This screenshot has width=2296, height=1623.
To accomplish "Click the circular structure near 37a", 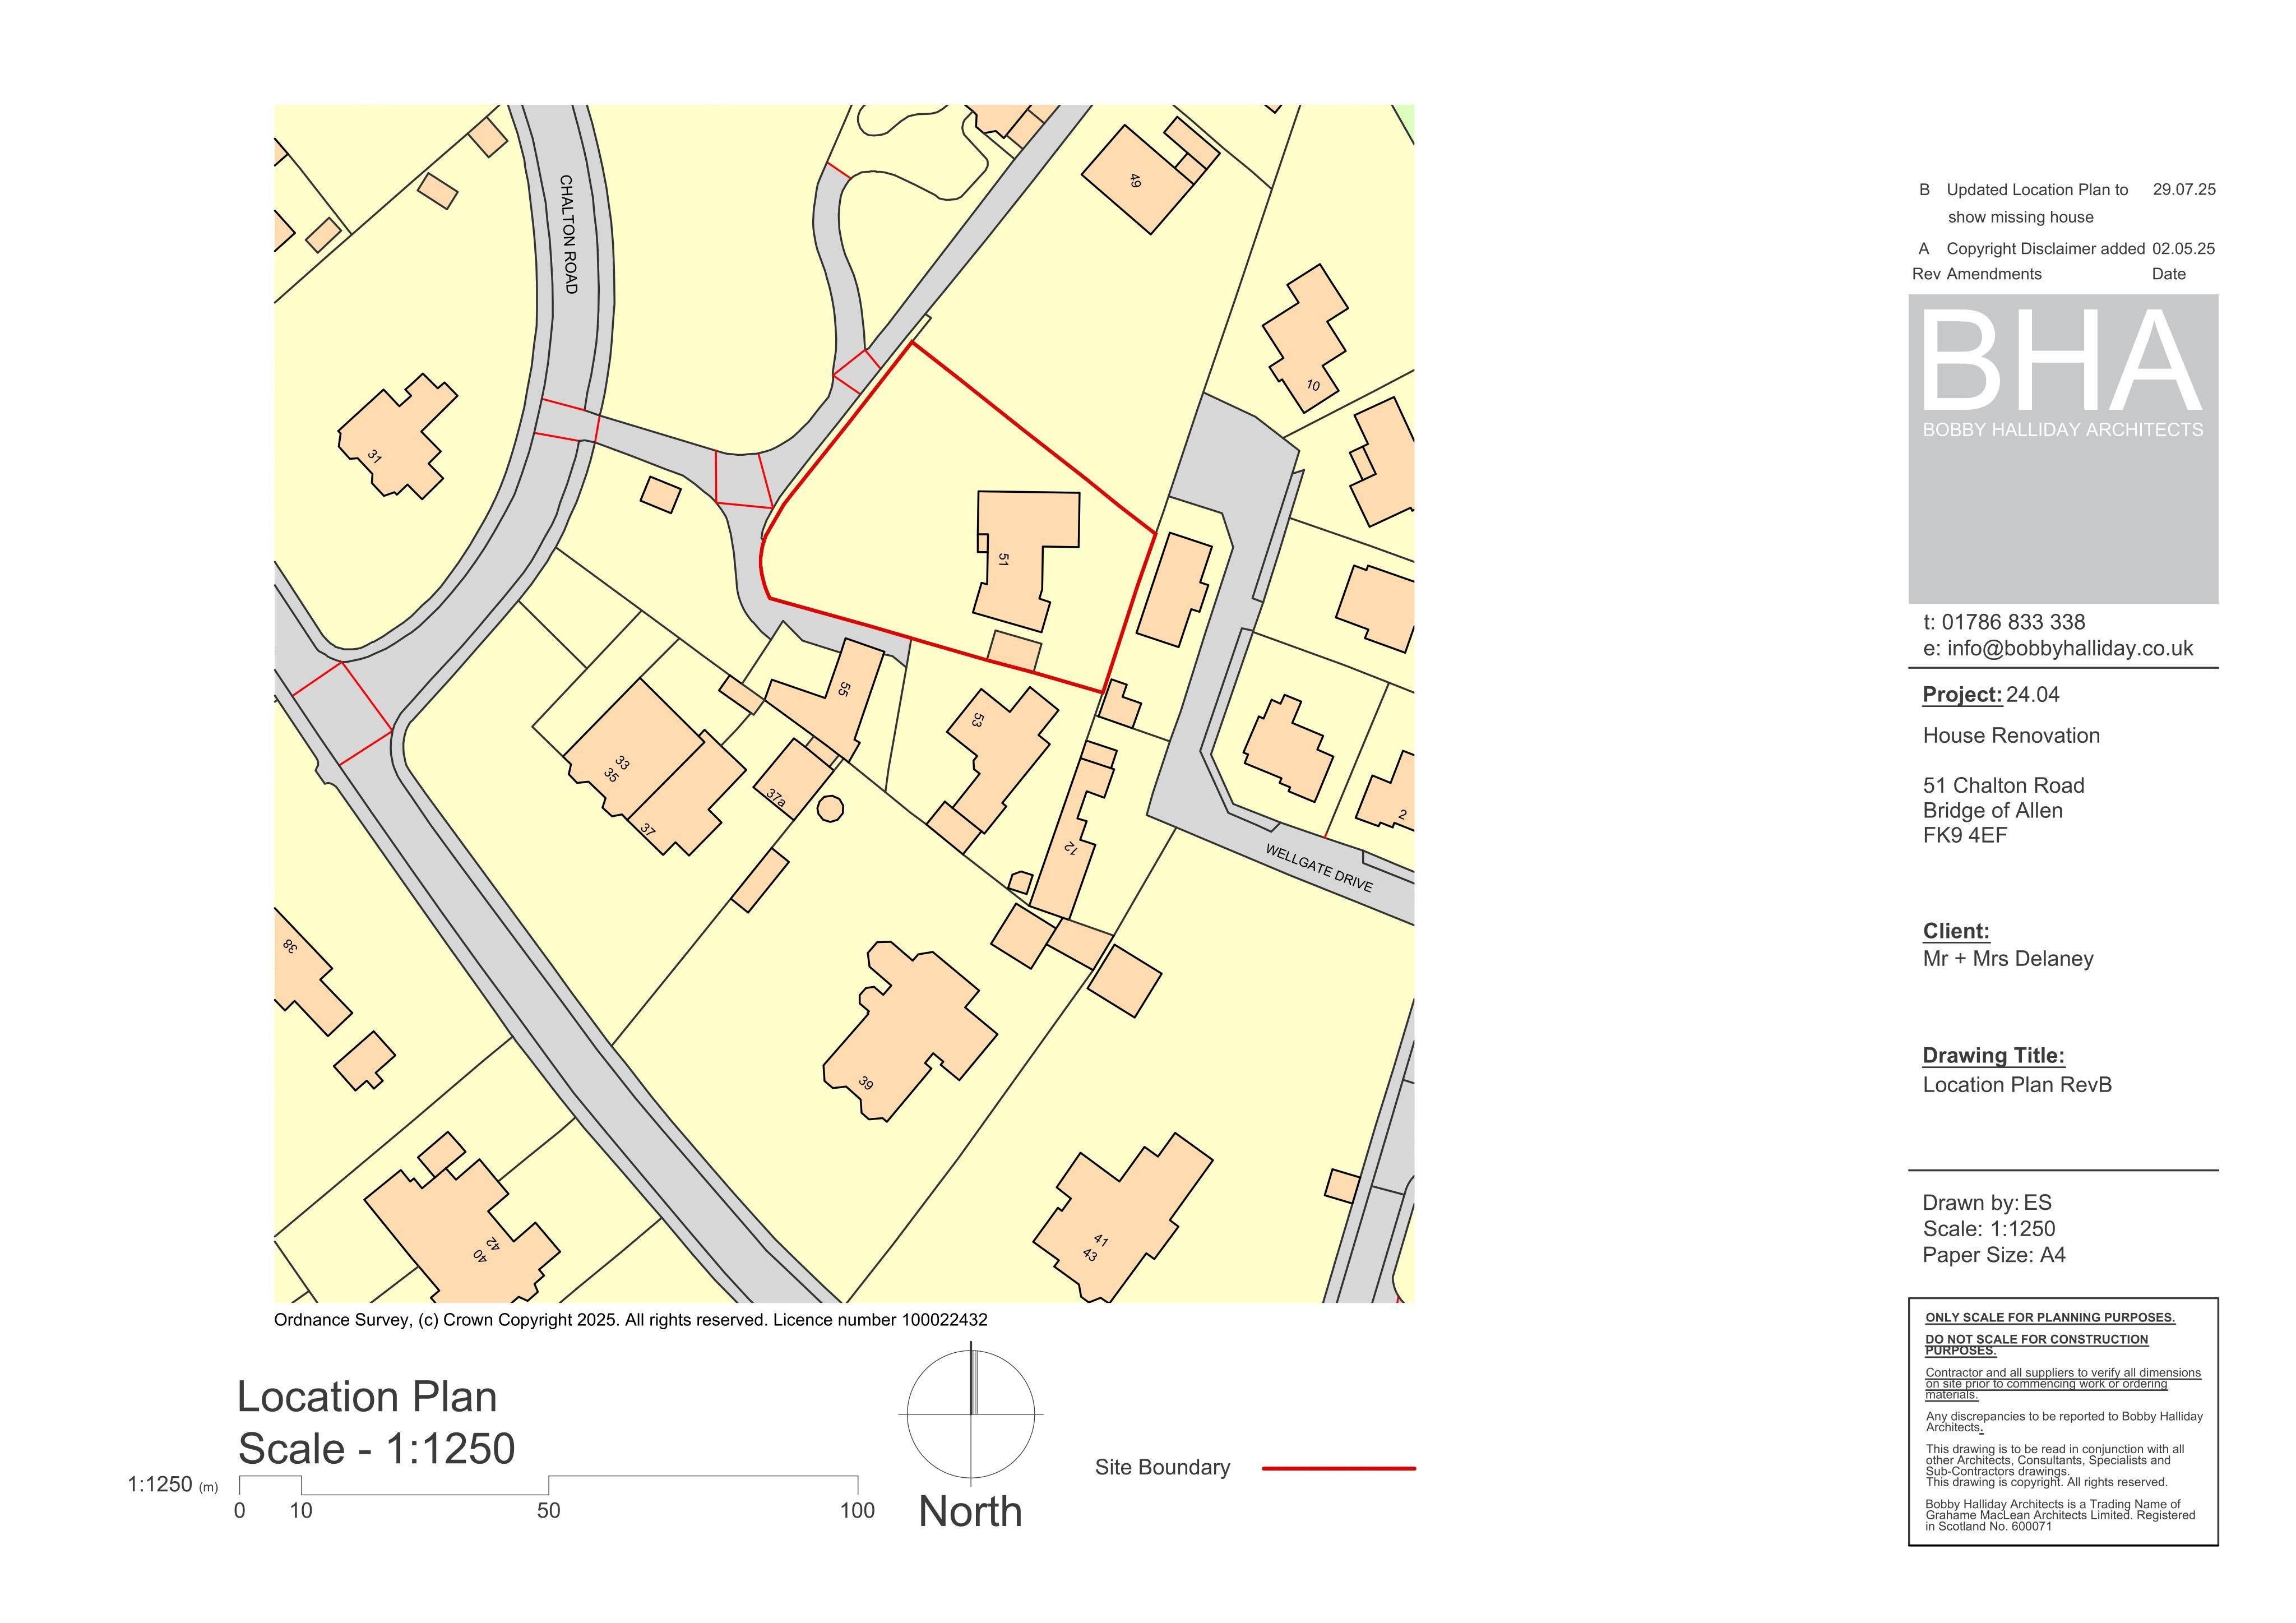I will 830,808.
